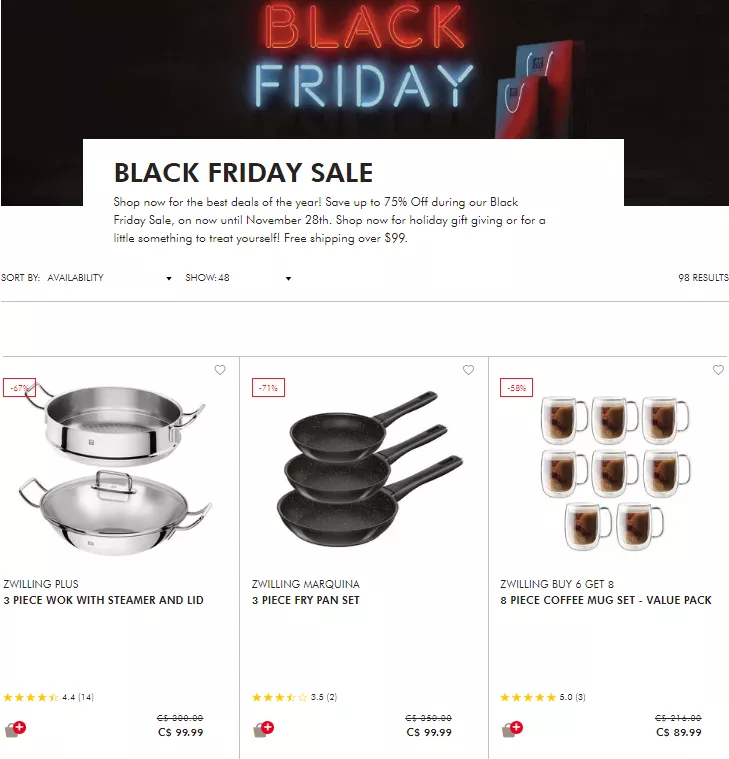The height and width of the screenshot is (759, 729).
Task: View the 4.4 star rating reviews for wok
Action: click(x=48, y=698)
